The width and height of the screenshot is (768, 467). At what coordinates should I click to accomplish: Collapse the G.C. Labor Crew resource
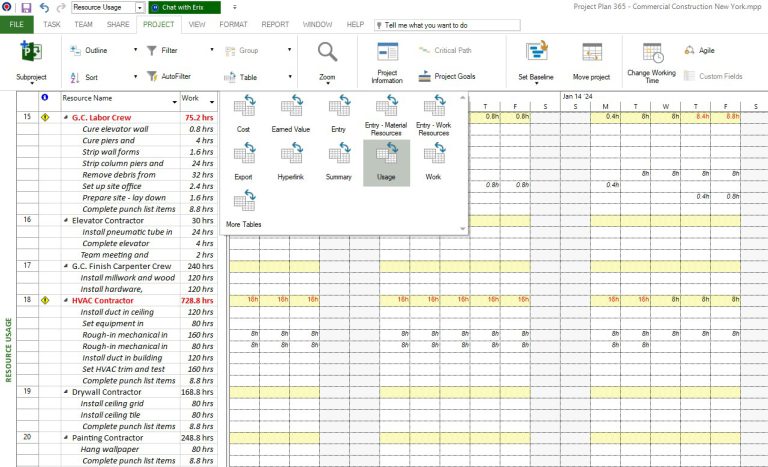pos(66,118)
